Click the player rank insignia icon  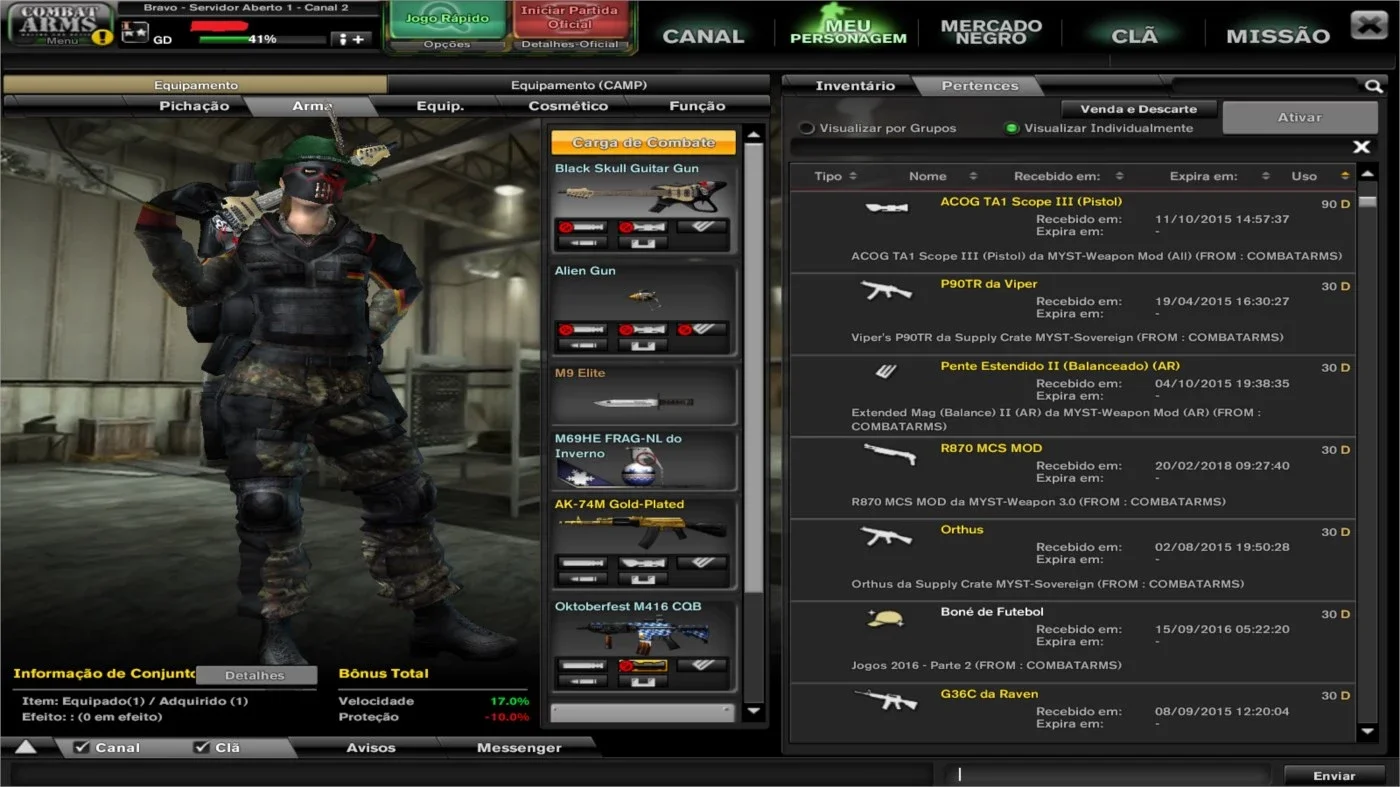click(x=134, y=33)
